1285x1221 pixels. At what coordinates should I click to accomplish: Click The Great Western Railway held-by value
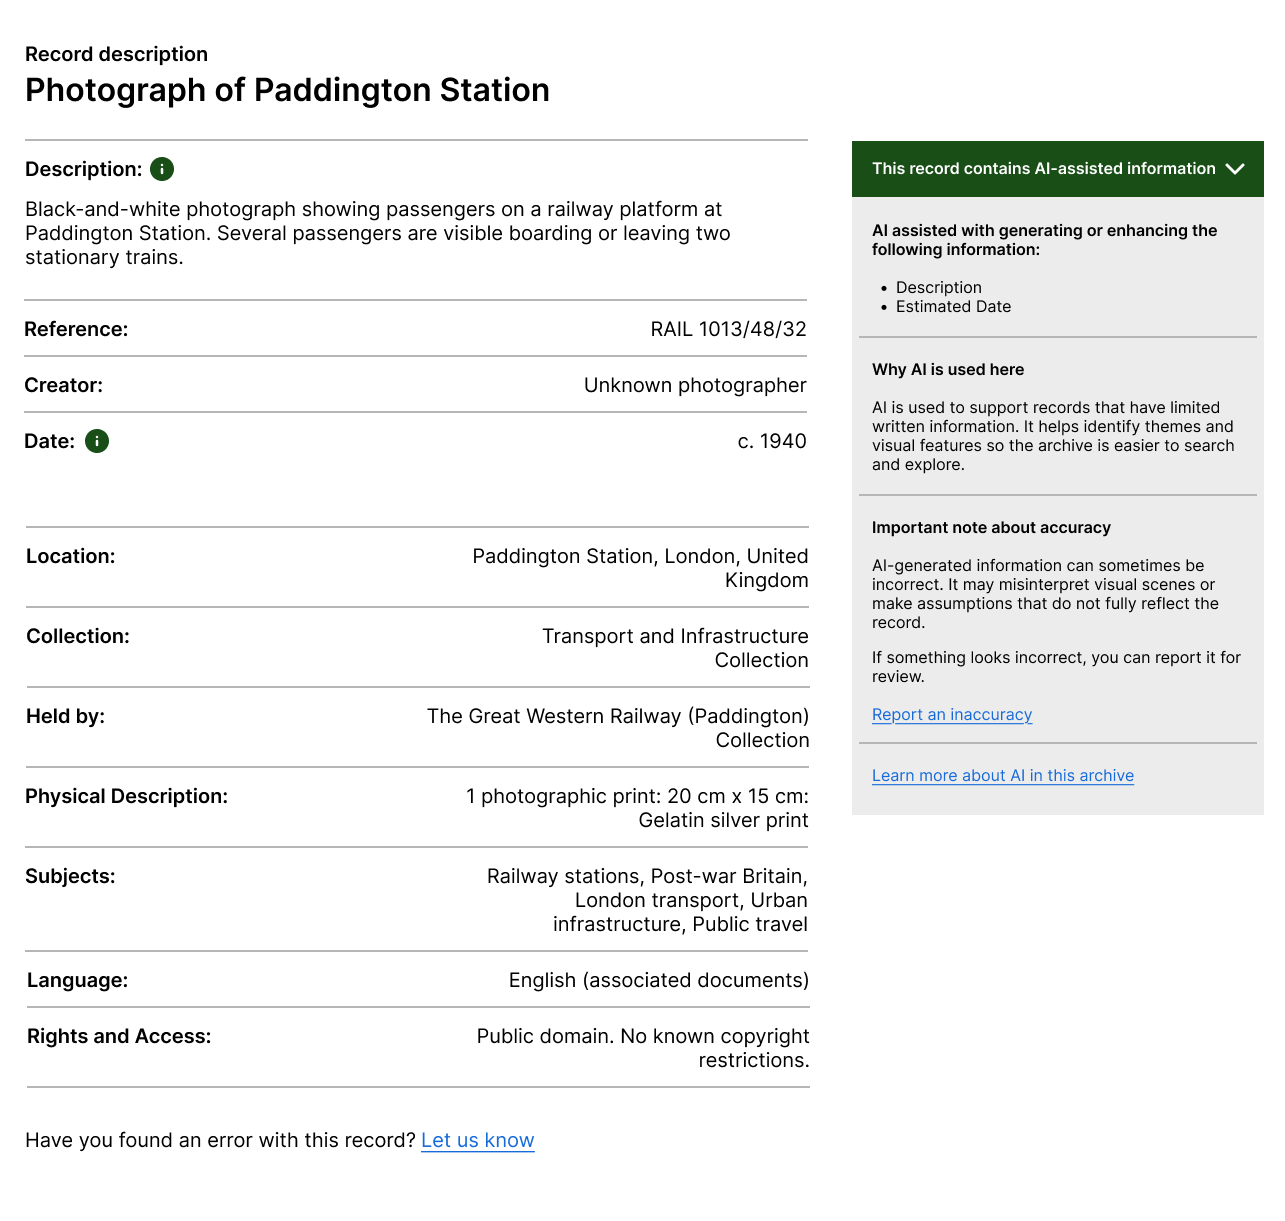(x=618, y=728)
